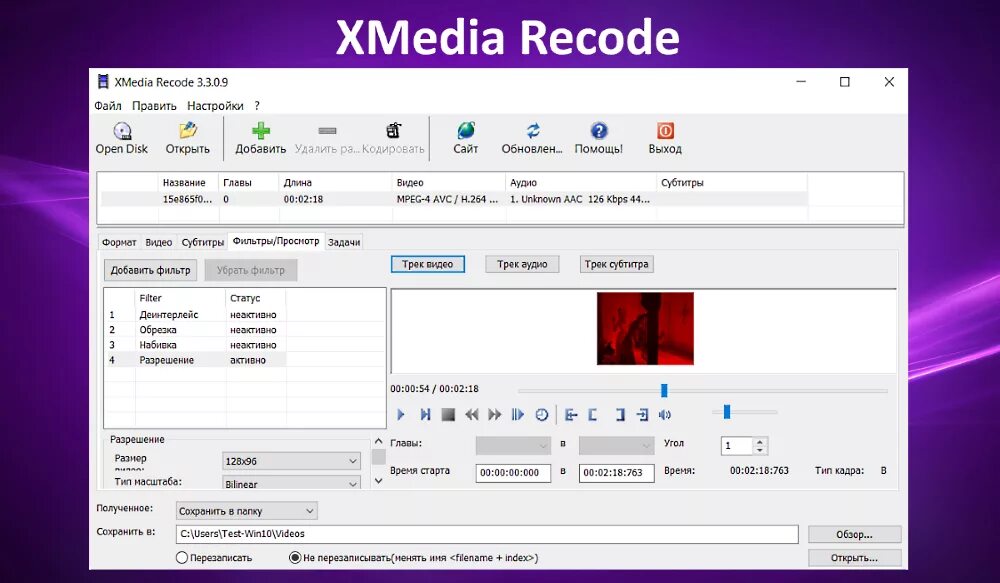Click the Сохранить в path field
Image resolution: width=1000 pixels, height=583 pixels.
(487, 534)
